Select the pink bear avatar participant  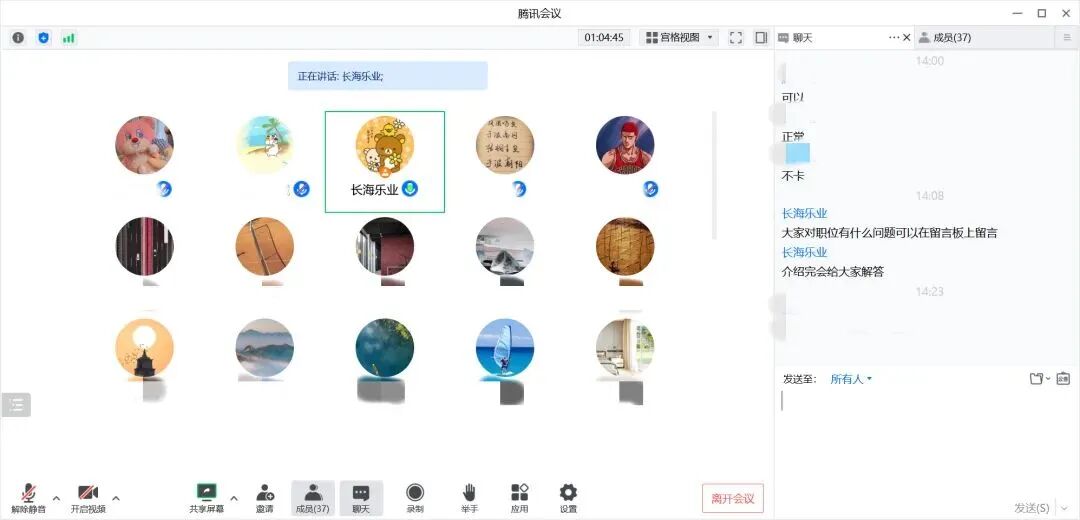145,145
